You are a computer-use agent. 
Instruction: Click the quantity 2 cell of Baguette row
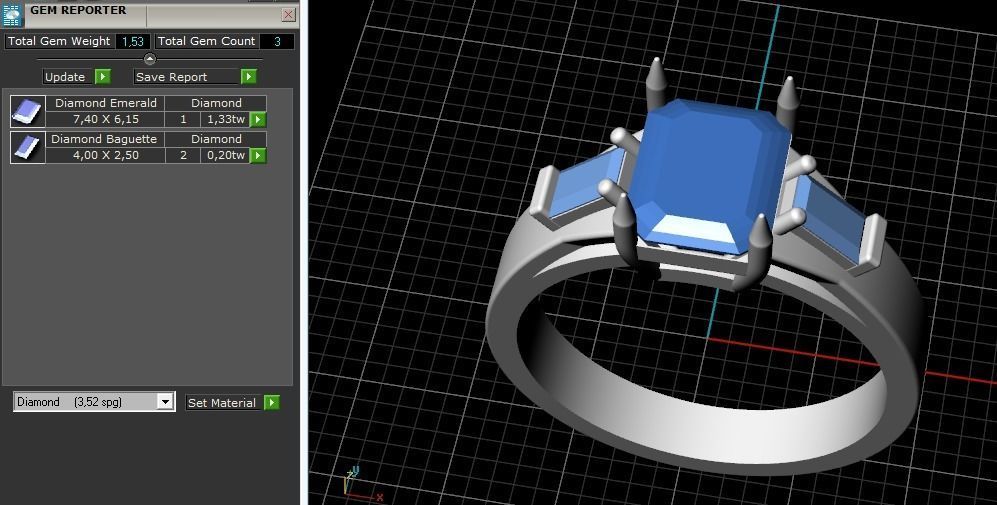point(183,155)
